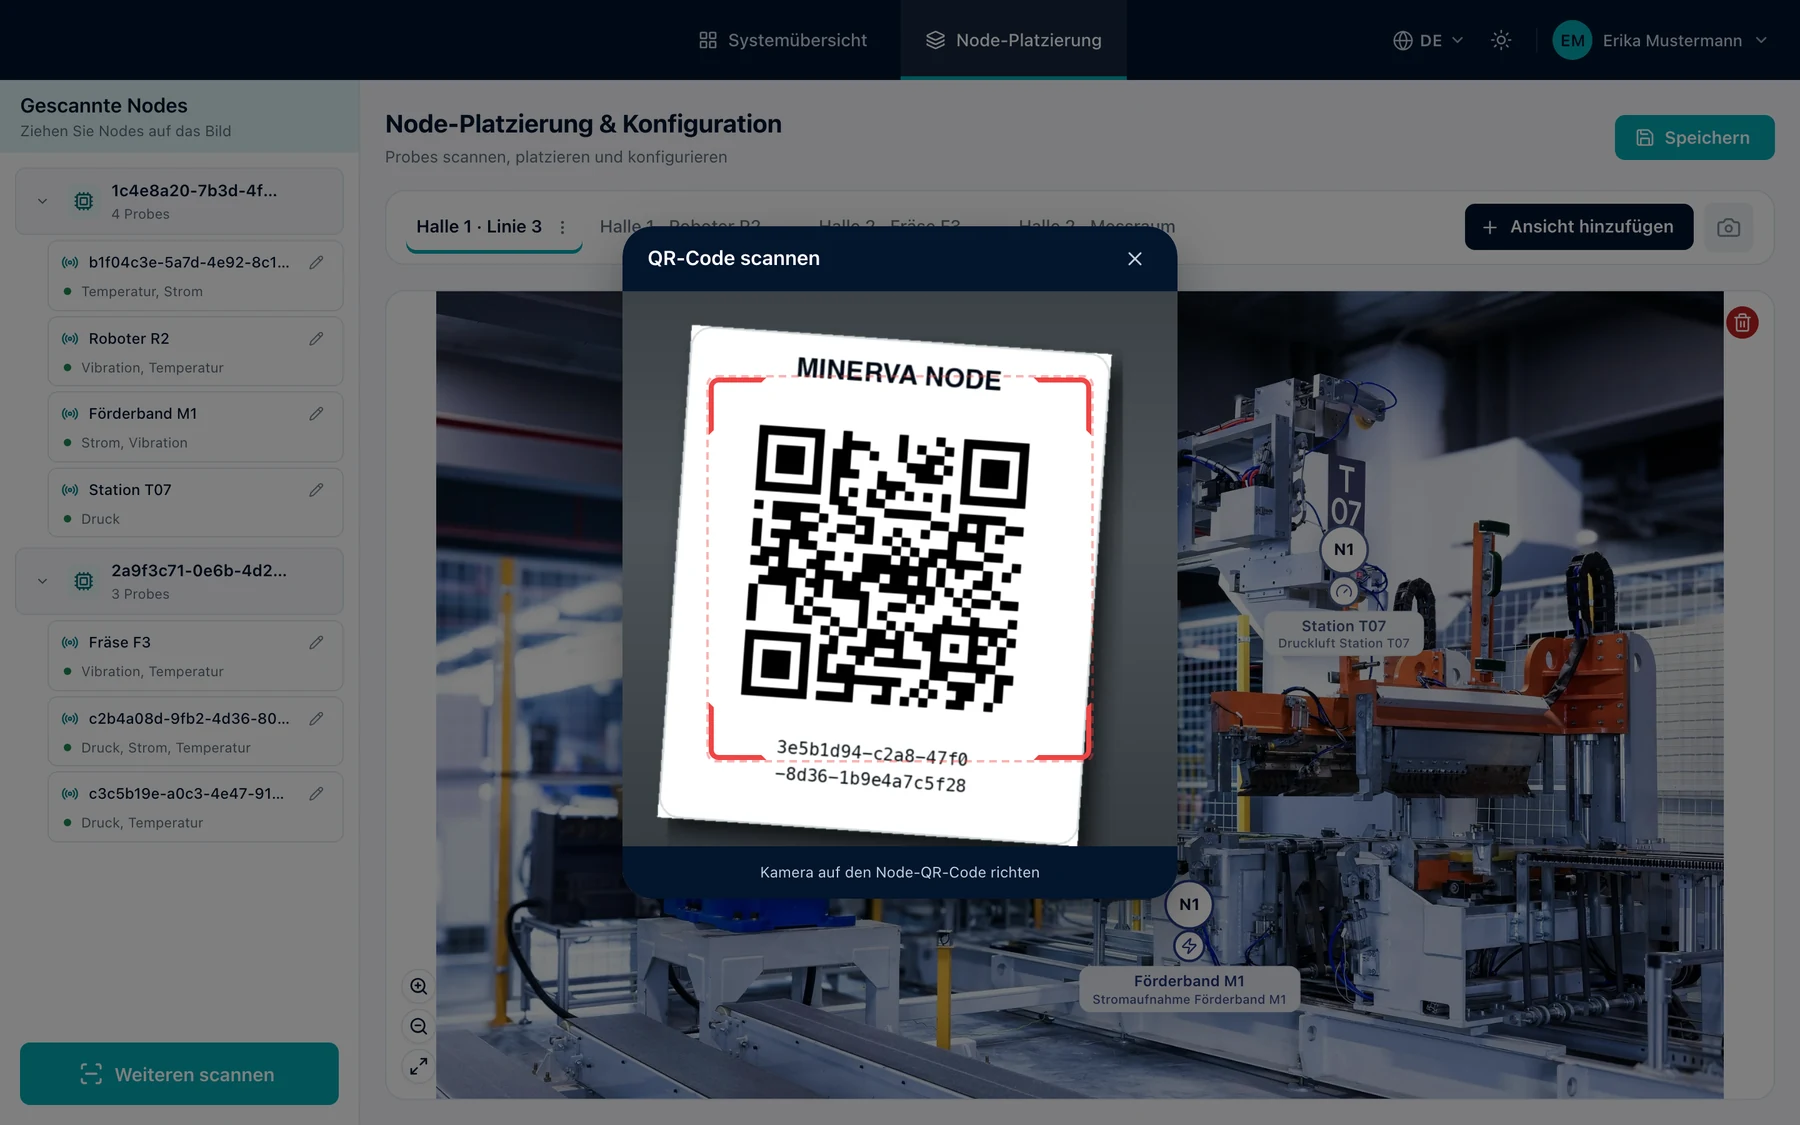The image size is (1800, 1125).
Task: Select the N1 marker above Förderband M1
Action: point(1189,905)
